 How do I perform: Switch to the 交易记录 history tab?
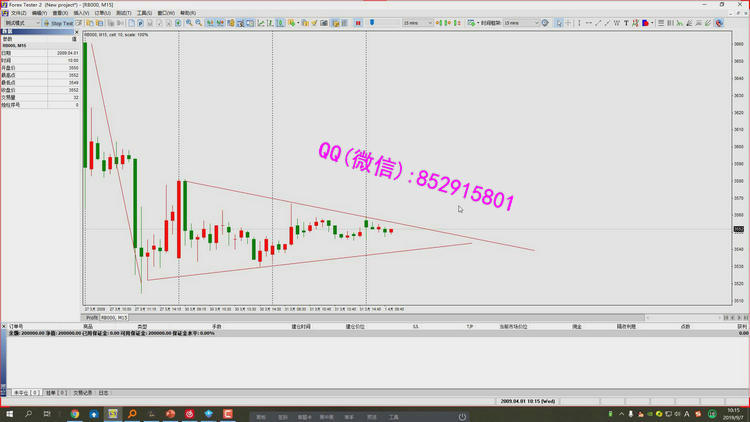point(82,393)
